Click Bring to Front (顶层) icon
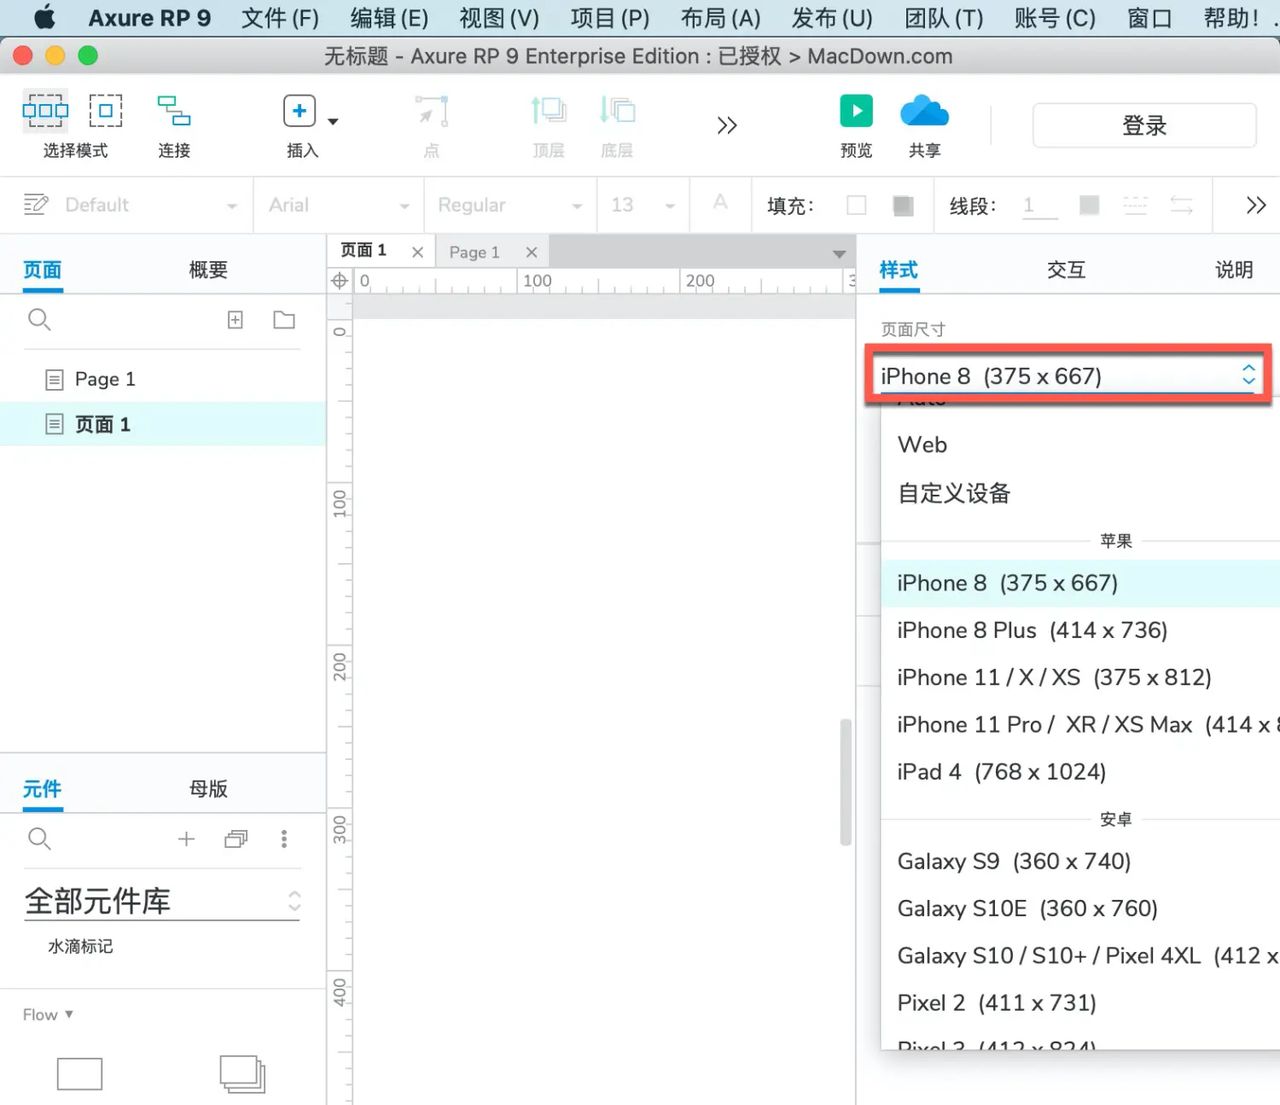 click(x=548, y=110)
